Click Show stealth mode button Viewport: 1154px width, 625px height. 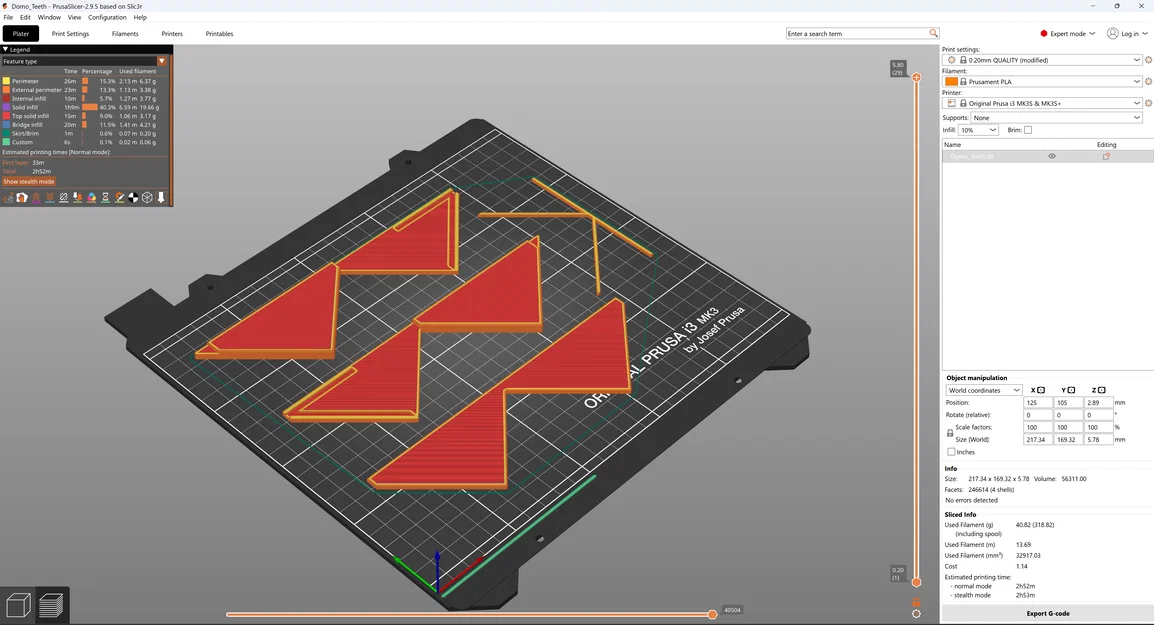(29, 182)
